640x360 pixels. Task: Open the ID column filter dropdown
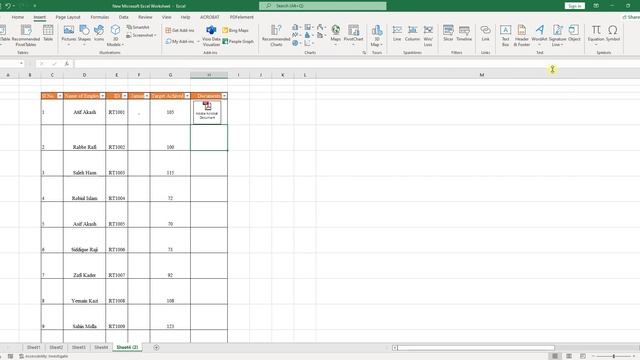(124, 96)
